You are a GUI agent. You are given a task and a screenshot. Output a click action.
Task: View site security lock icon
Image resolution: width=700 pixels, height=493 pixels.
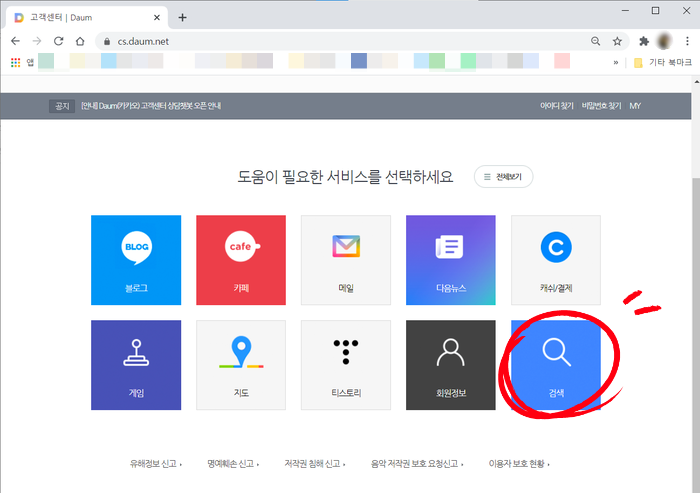[x=107, y=42]
